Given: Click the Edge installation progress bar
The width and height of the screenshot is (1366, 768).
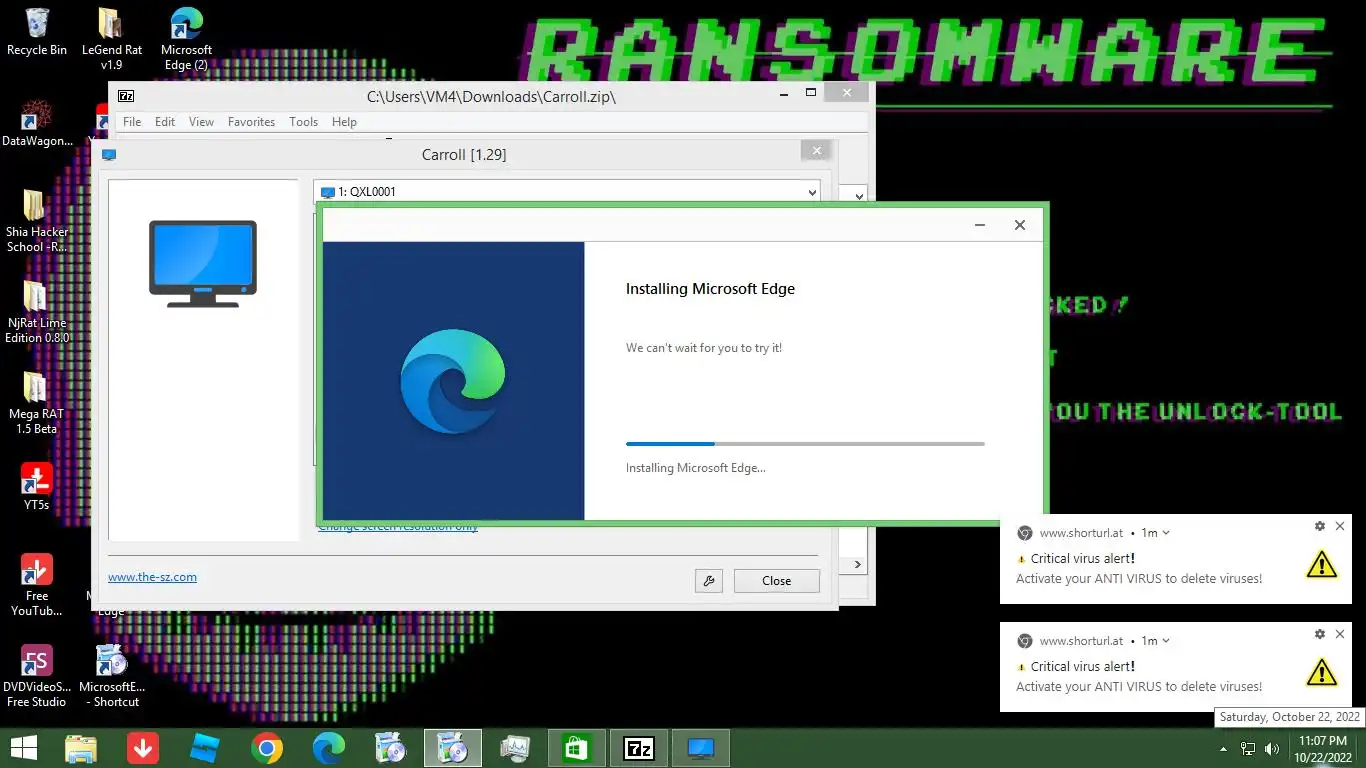Looking at the screenshot, I should pos(805,443).
